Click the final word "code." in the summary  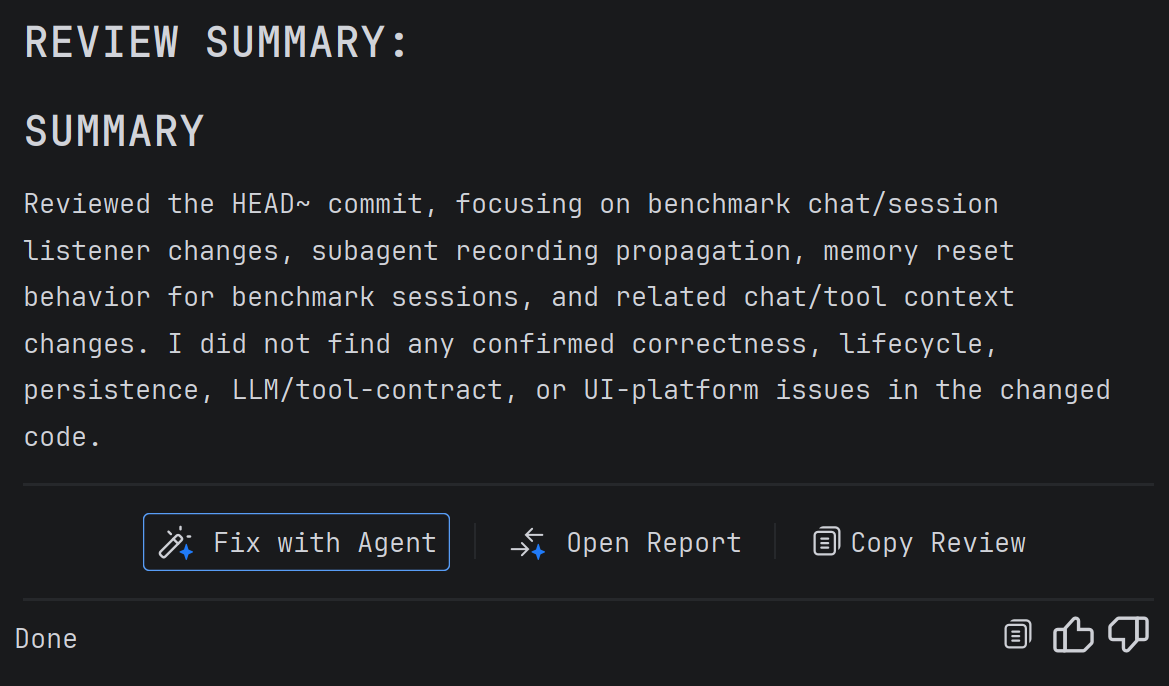click(x=63, y=437)
